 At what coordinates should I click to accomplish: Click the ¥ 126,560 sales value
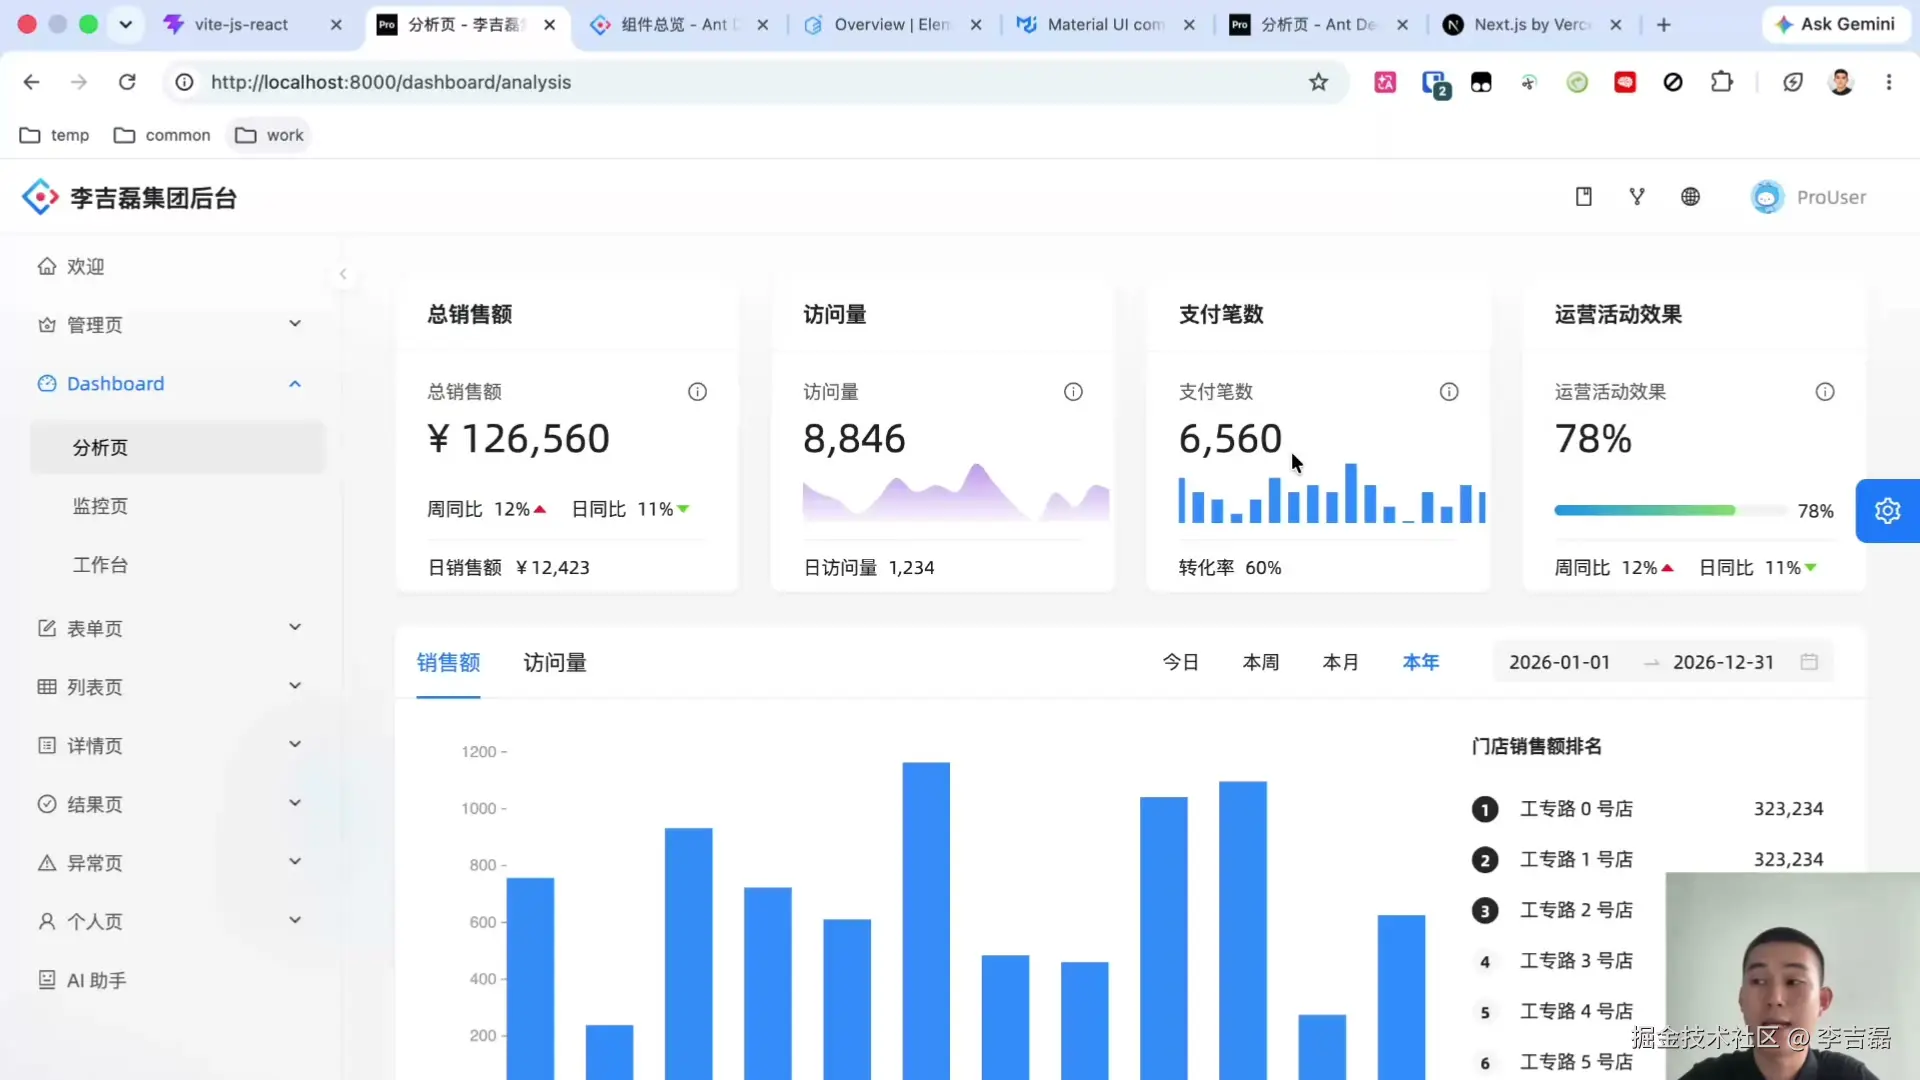[518, 439]
